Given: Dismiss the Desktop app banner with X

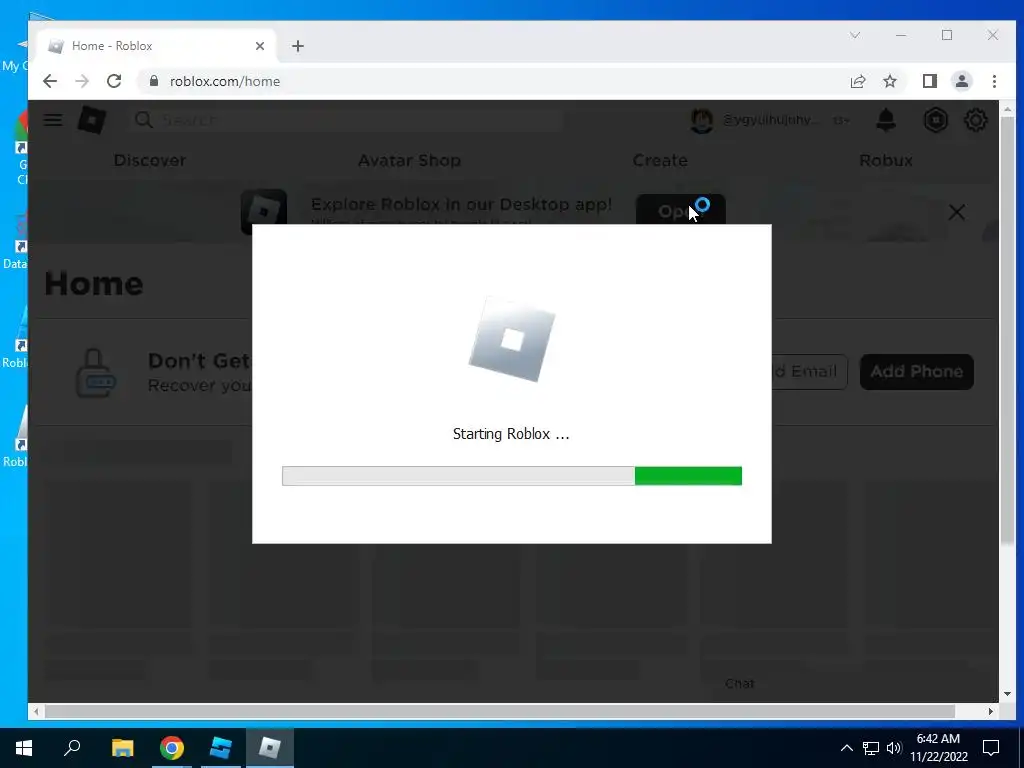Looking at the screenshot, I should (x=957, y=212).
